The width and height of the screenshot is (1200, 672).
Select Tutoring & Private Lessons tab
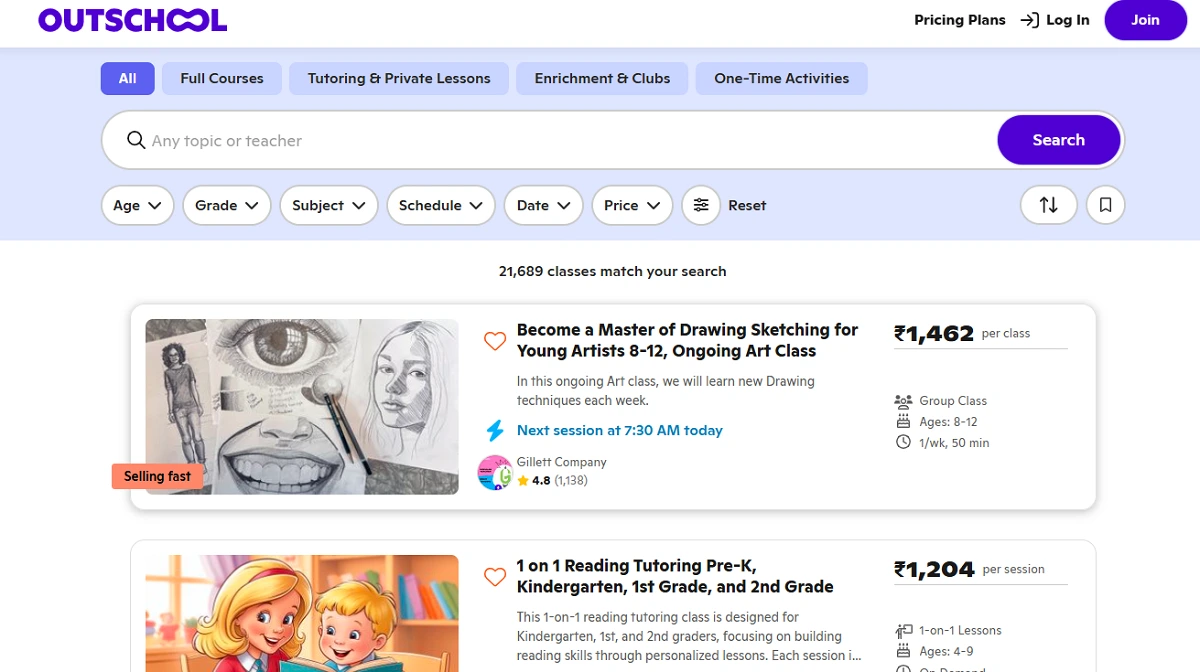point(399,78)
